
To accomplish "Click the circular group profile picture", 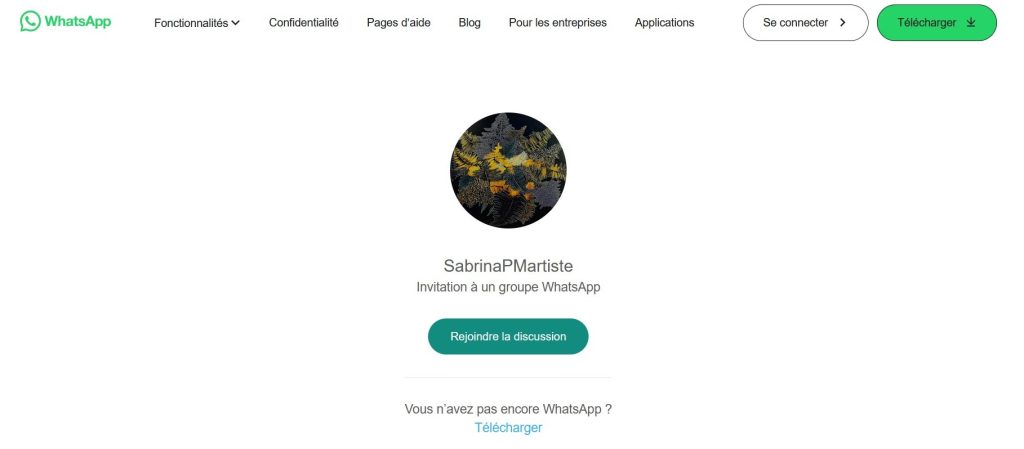I will point(508,170).
